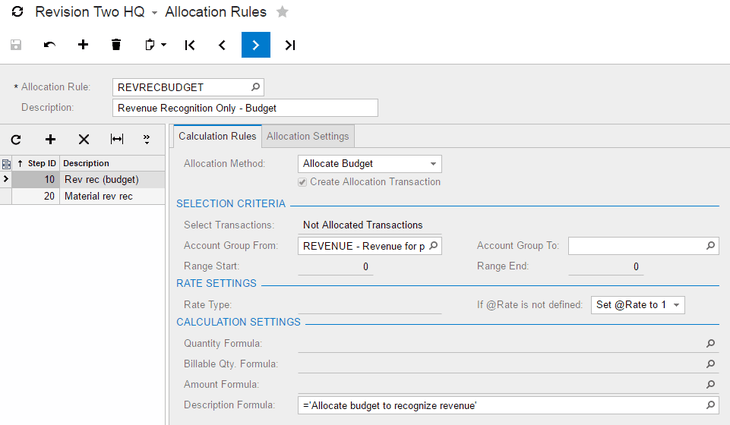The width and height of the screenshot is (730, 425).
Task: Toggle Create Allocation Transaction checkbox
Action: click(303, 182)
